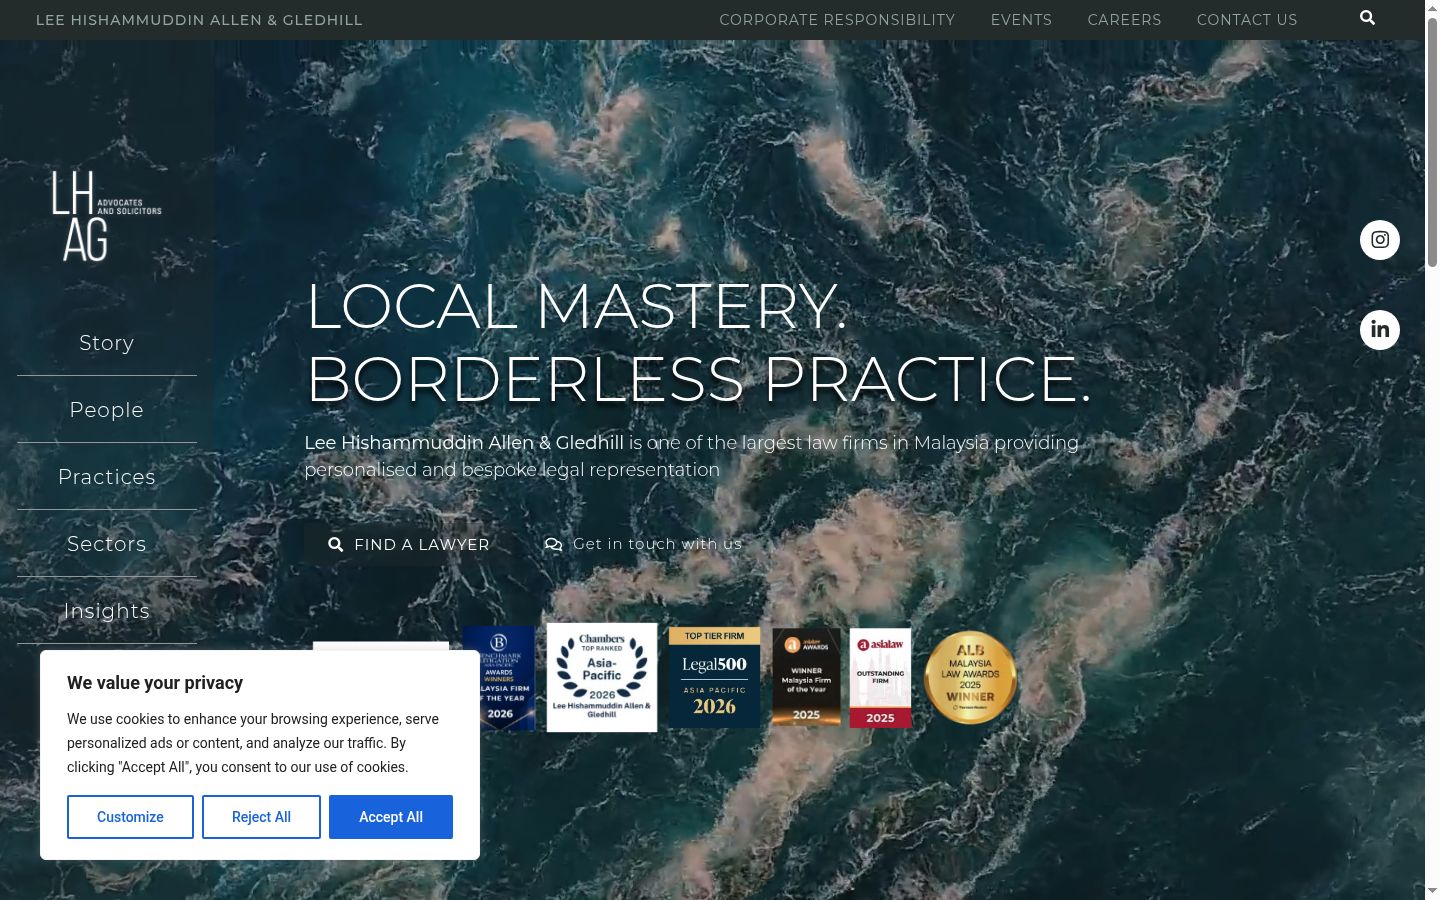The width and height of the screenshot is (1440, 900).
Task: Open the search magnifier in top bar
Action: click(1367, 18)
